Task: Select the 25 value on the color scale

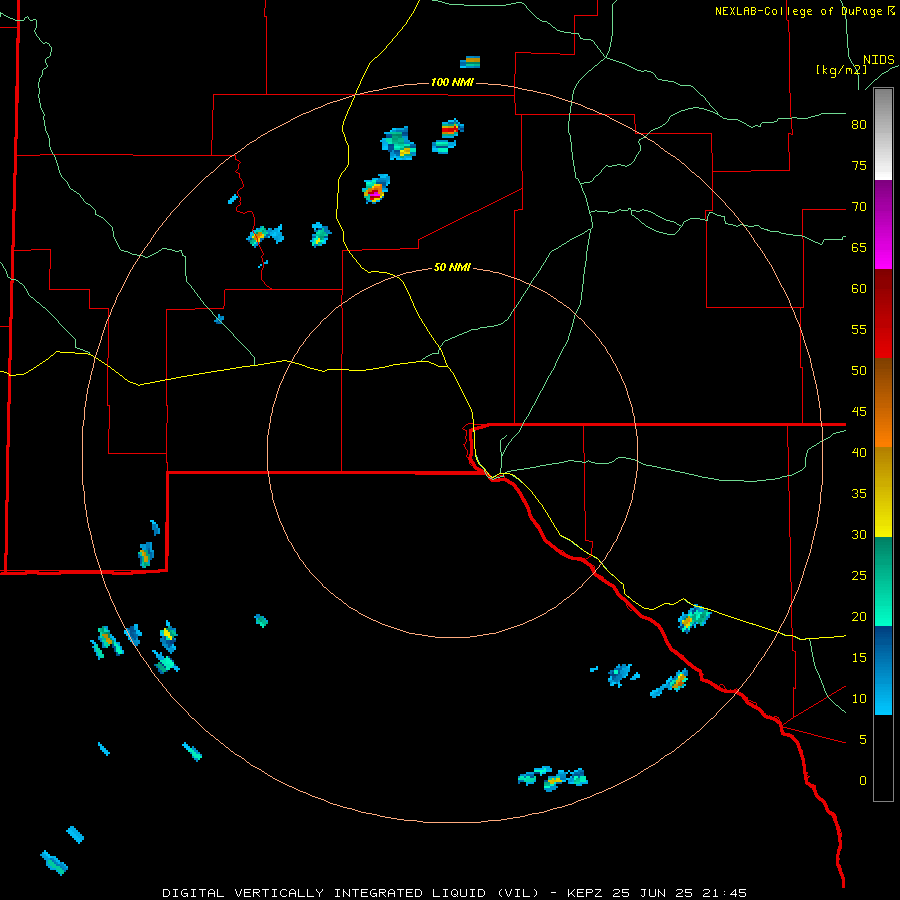Action: click(859, 576)
